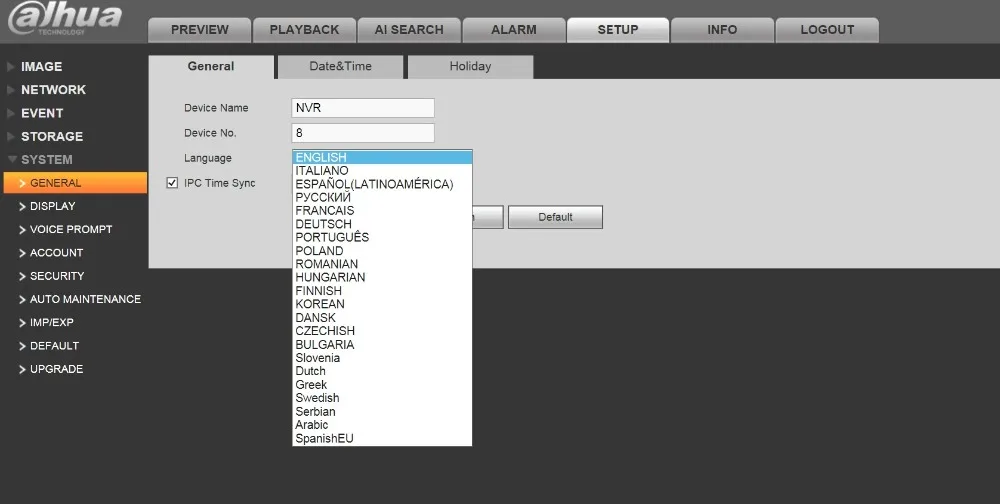Expand the IMAGE section
Viewport: 1000px width, 504px height.
tap(41, 66)
